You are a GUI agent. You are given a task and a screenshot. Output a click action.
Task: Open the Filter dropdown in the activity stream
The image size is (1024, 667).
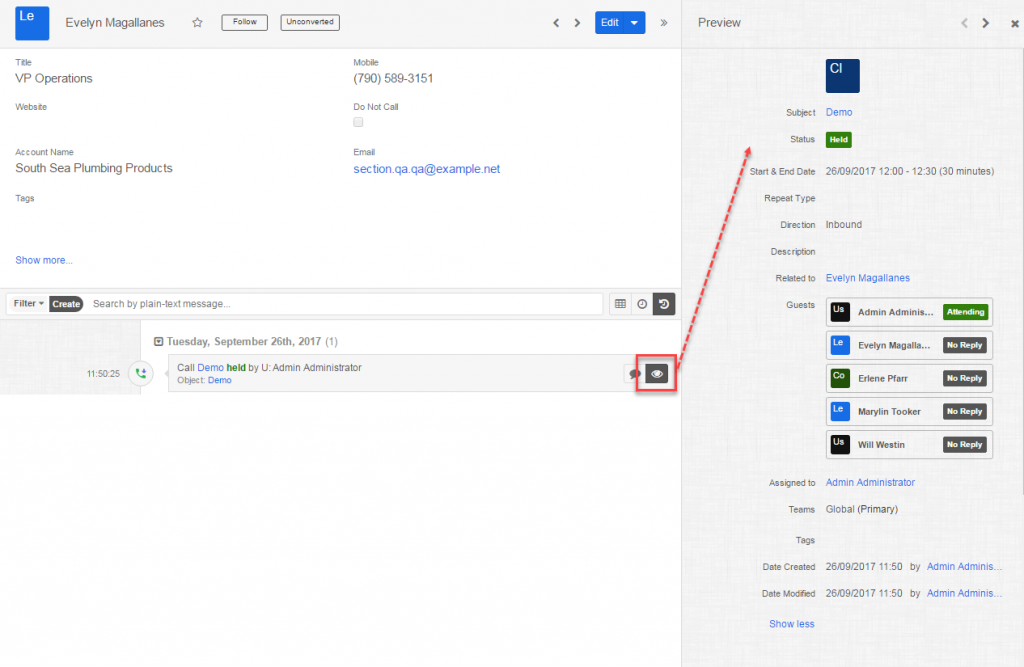[28, 304]
